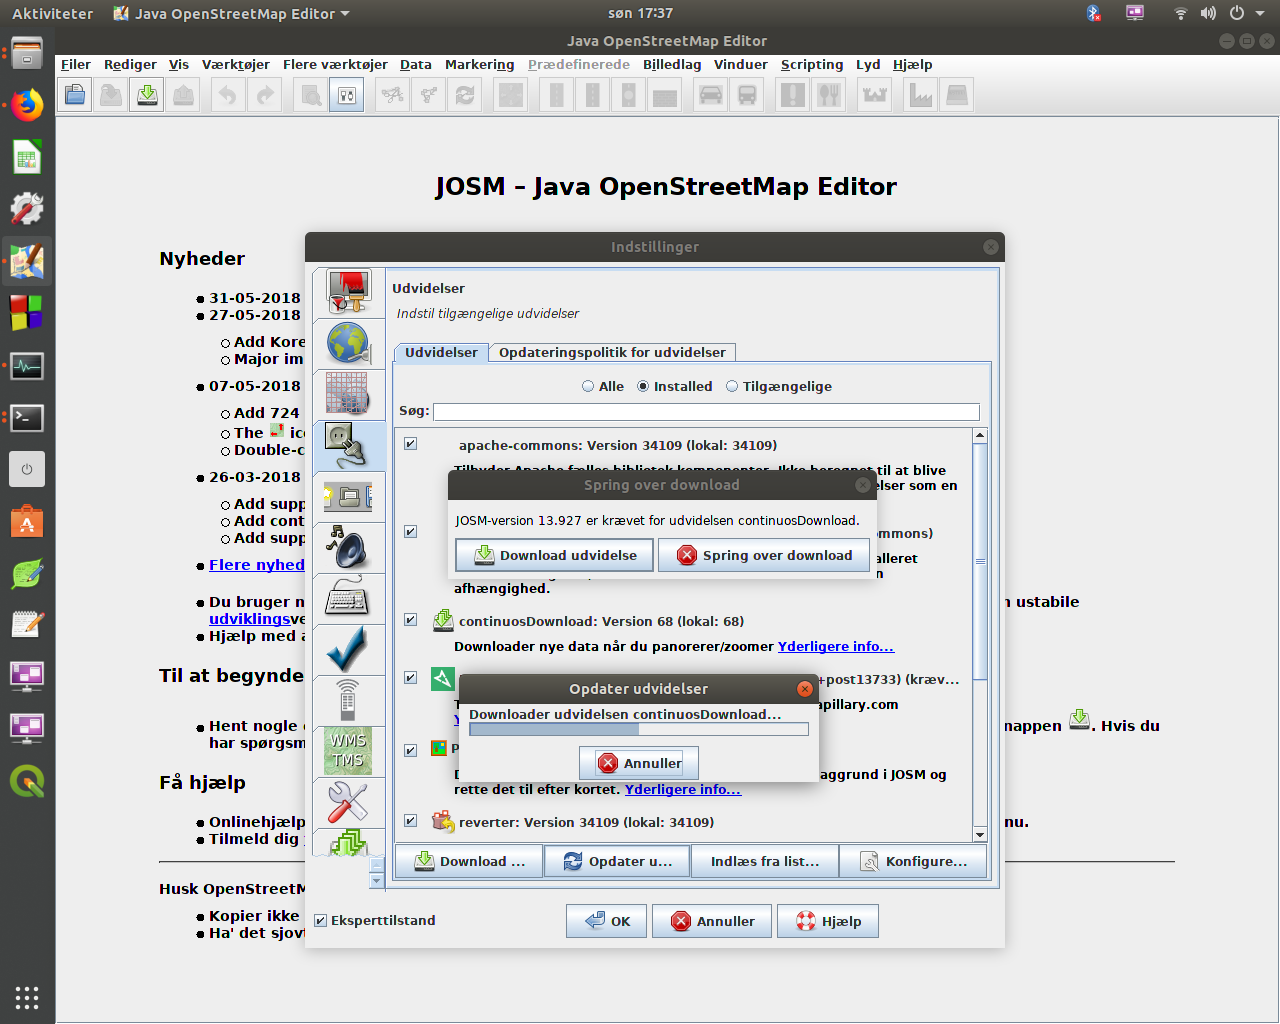The width and height of the screenshot is (1280, 1024).
Task: Open Firefox from the Ubuntu dock
Action: pyautogui.click(x=27, y=105)
